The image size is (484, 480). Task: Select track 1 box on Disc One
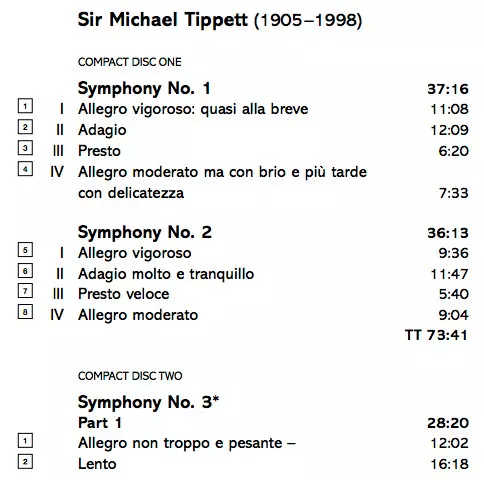click(25, 106)
